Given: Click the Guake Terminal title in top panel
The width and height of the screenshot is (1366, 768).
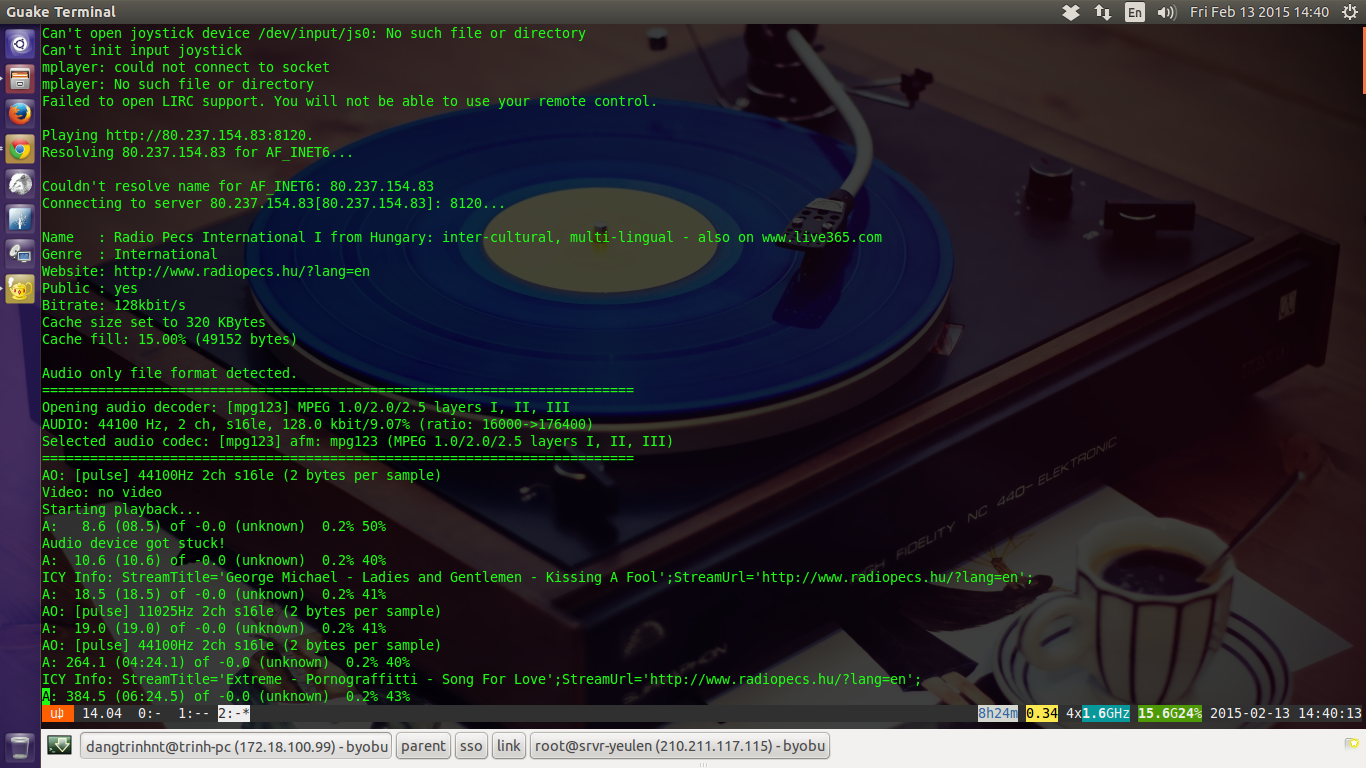Looking at the screenshot, I should click(x=61, y=12).
